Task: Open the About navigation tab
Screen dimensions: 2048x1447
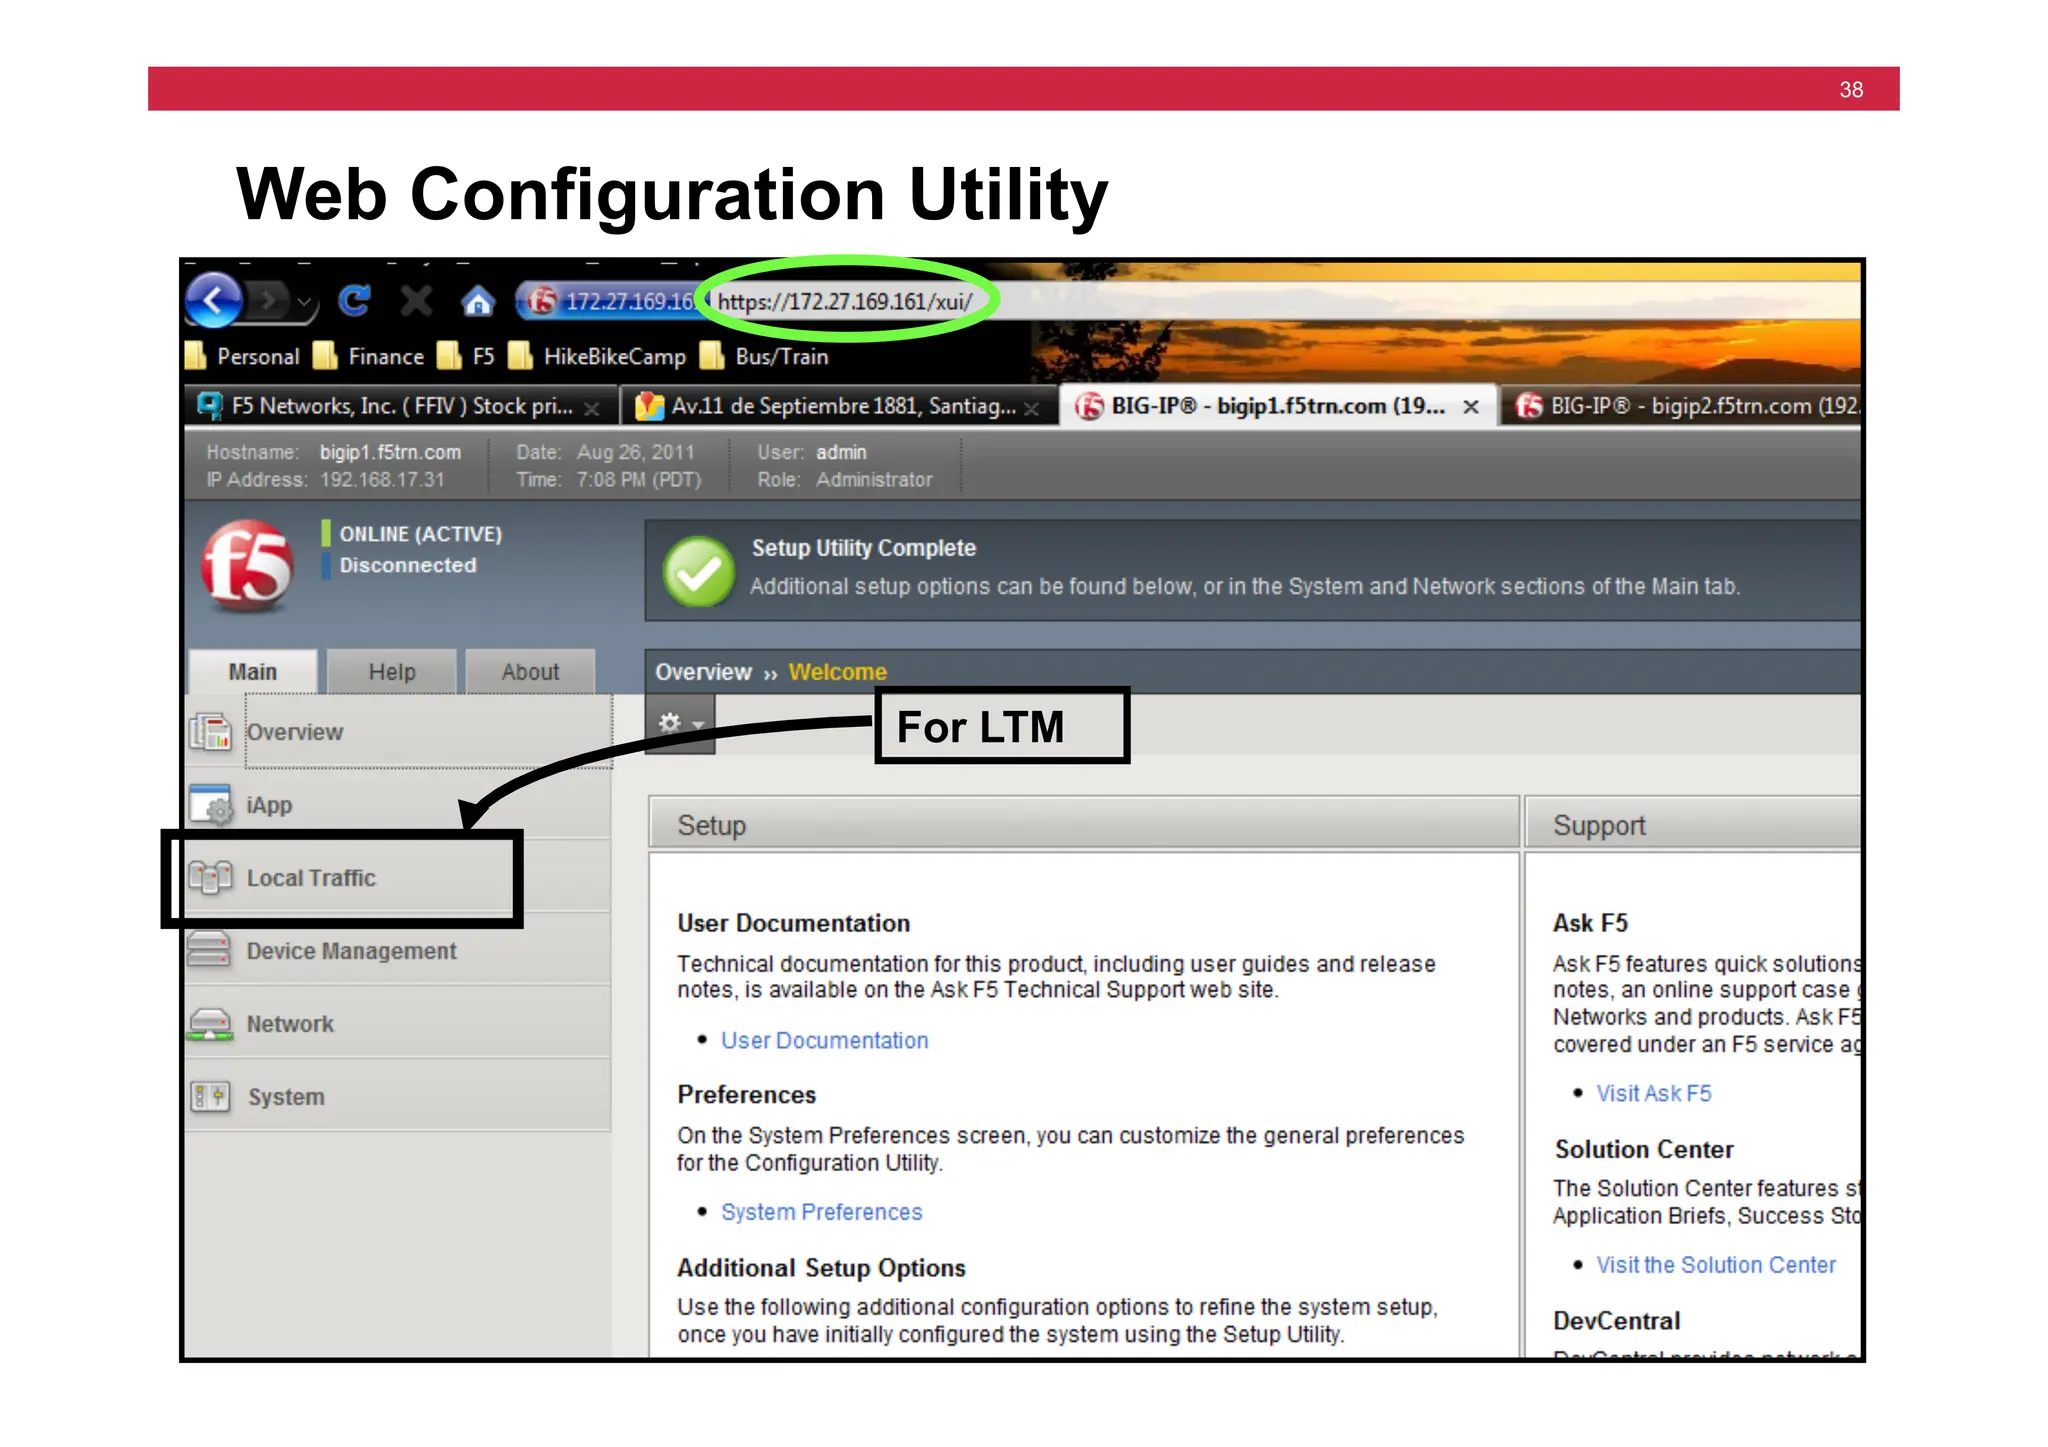Action: click(x=530, y=672)
